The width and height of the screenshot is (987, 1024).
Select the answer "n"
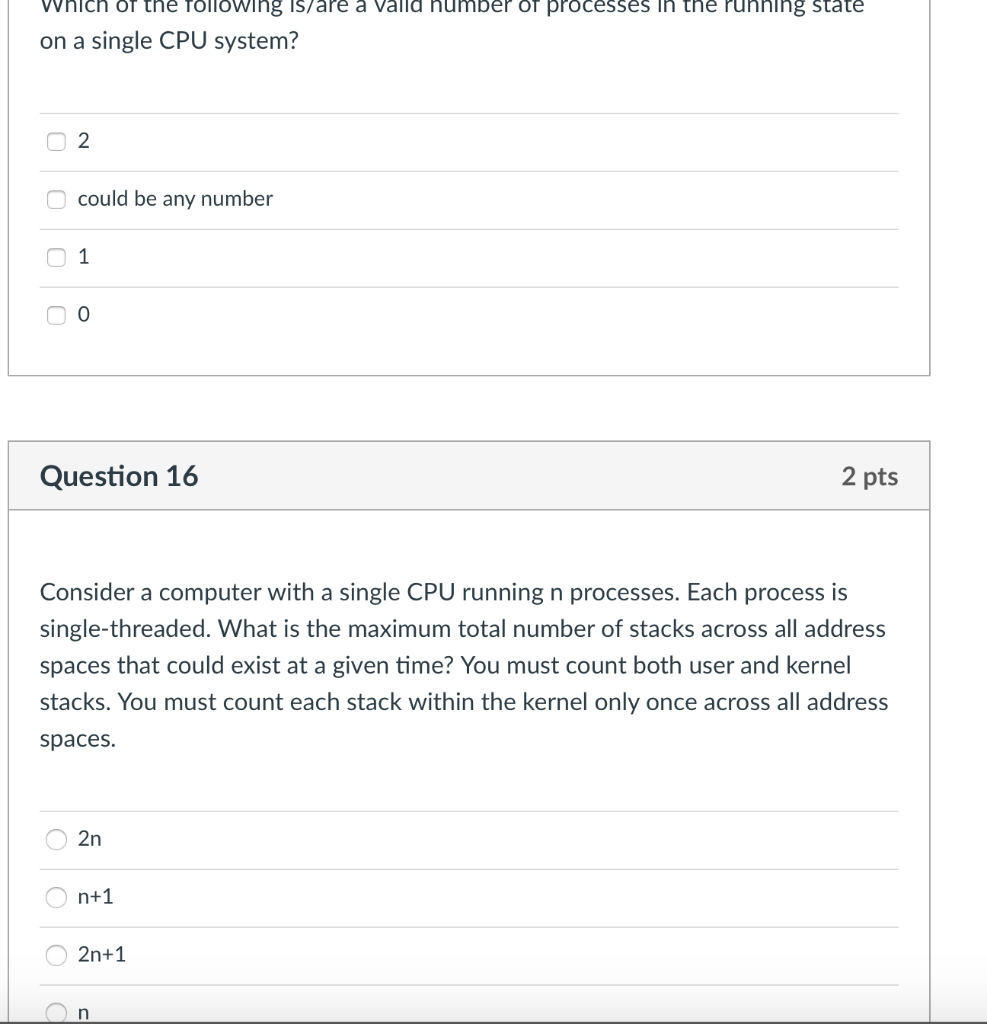56,1012
